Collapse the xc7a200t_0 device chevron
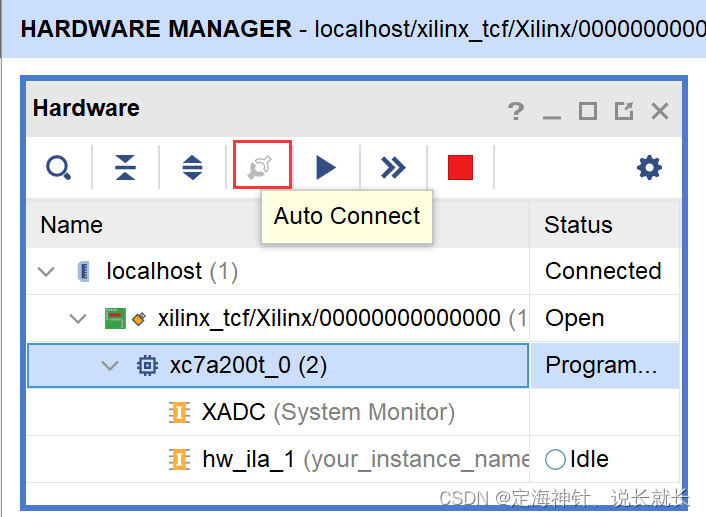The image size is (706, 517). 110,366
